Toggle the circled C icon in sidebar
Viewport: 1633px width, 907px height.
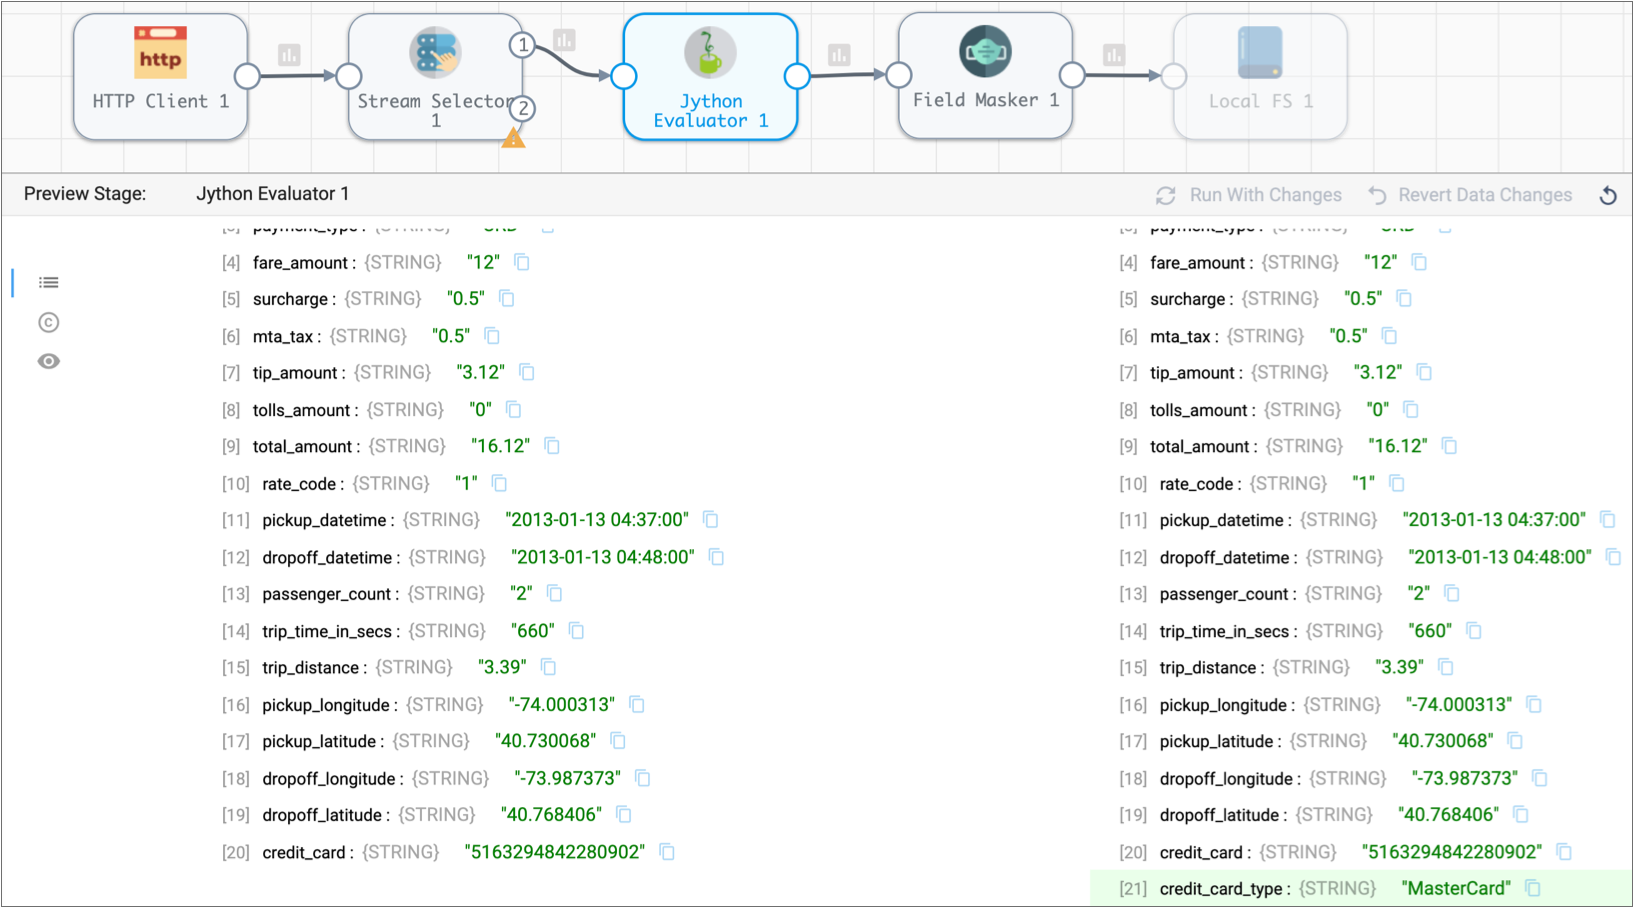(48, 322)
